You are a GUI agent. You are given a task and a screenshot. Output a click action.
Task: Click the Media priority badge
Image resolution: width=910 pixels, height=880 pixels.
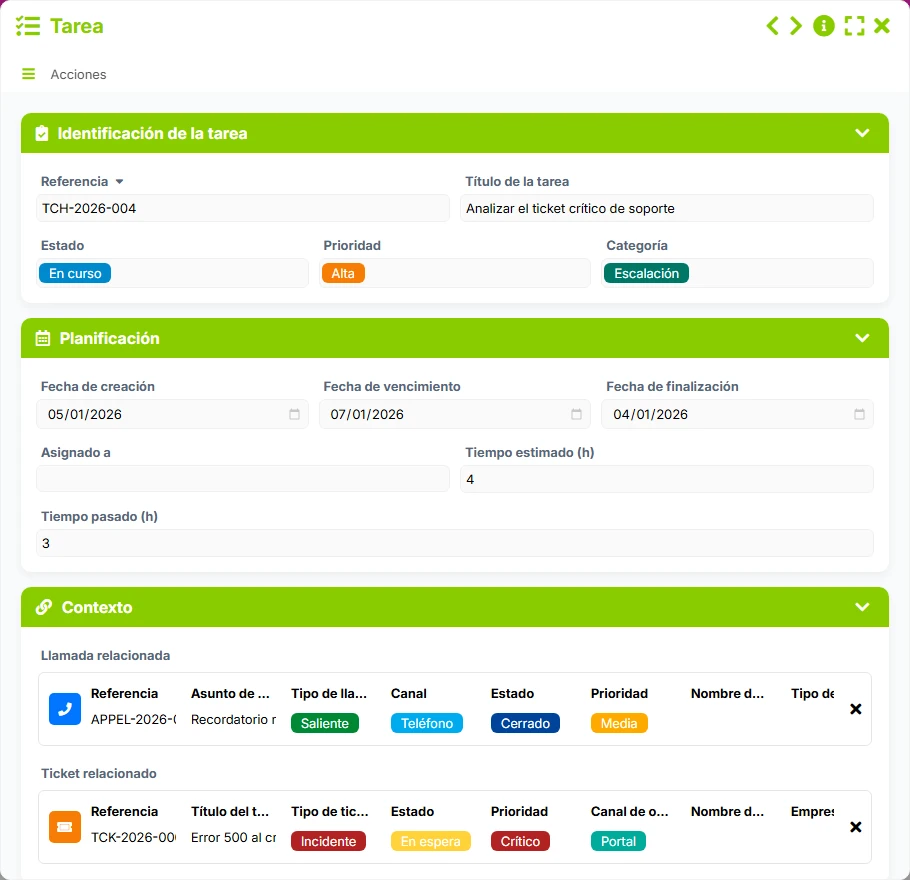619,723
